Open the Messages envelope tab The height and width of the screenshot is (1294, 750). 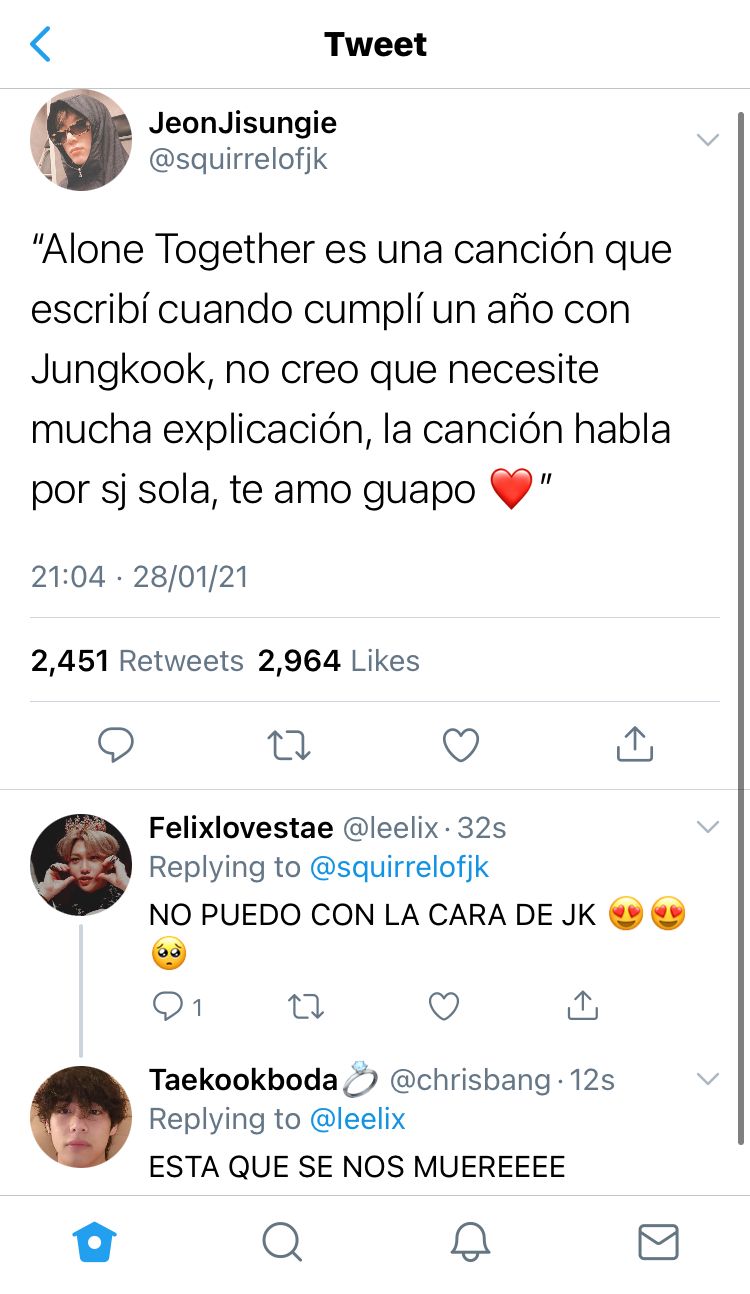(x=658, y=1242)
